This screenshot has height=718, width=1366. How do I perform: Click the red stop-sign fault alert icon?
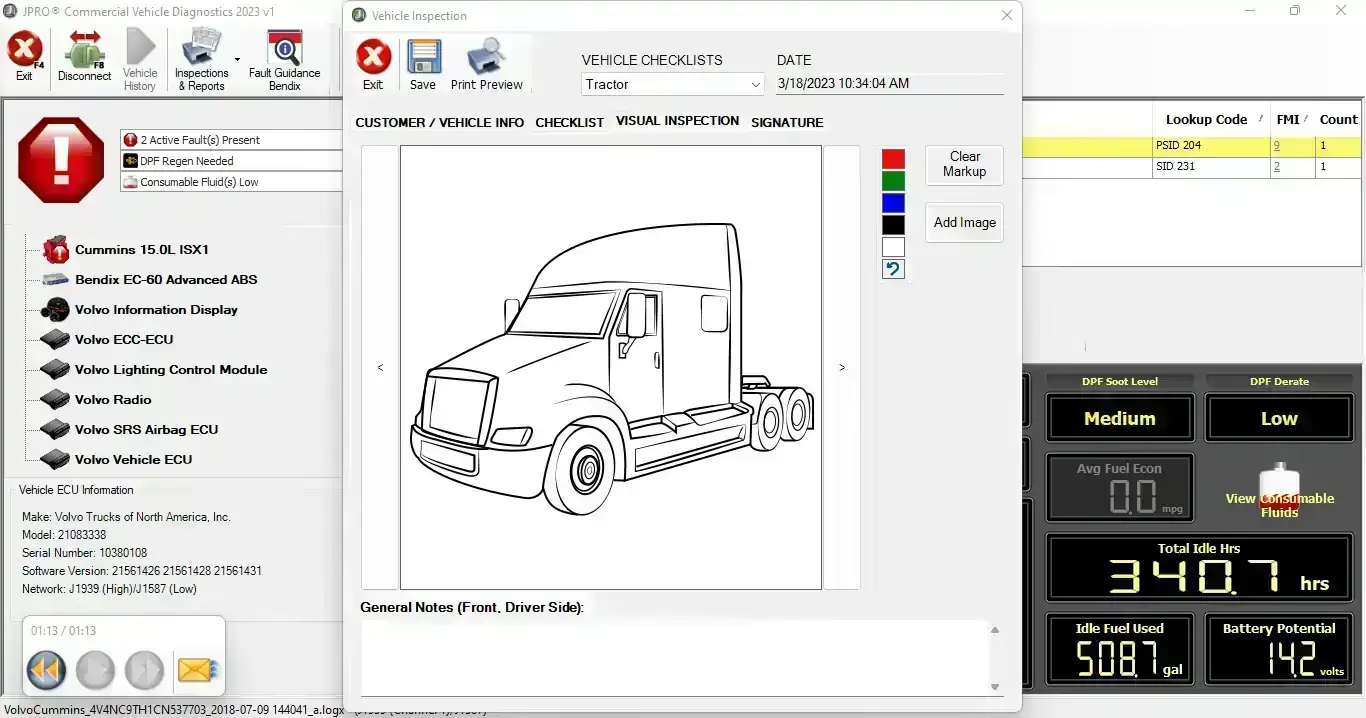tap(61, 160)
